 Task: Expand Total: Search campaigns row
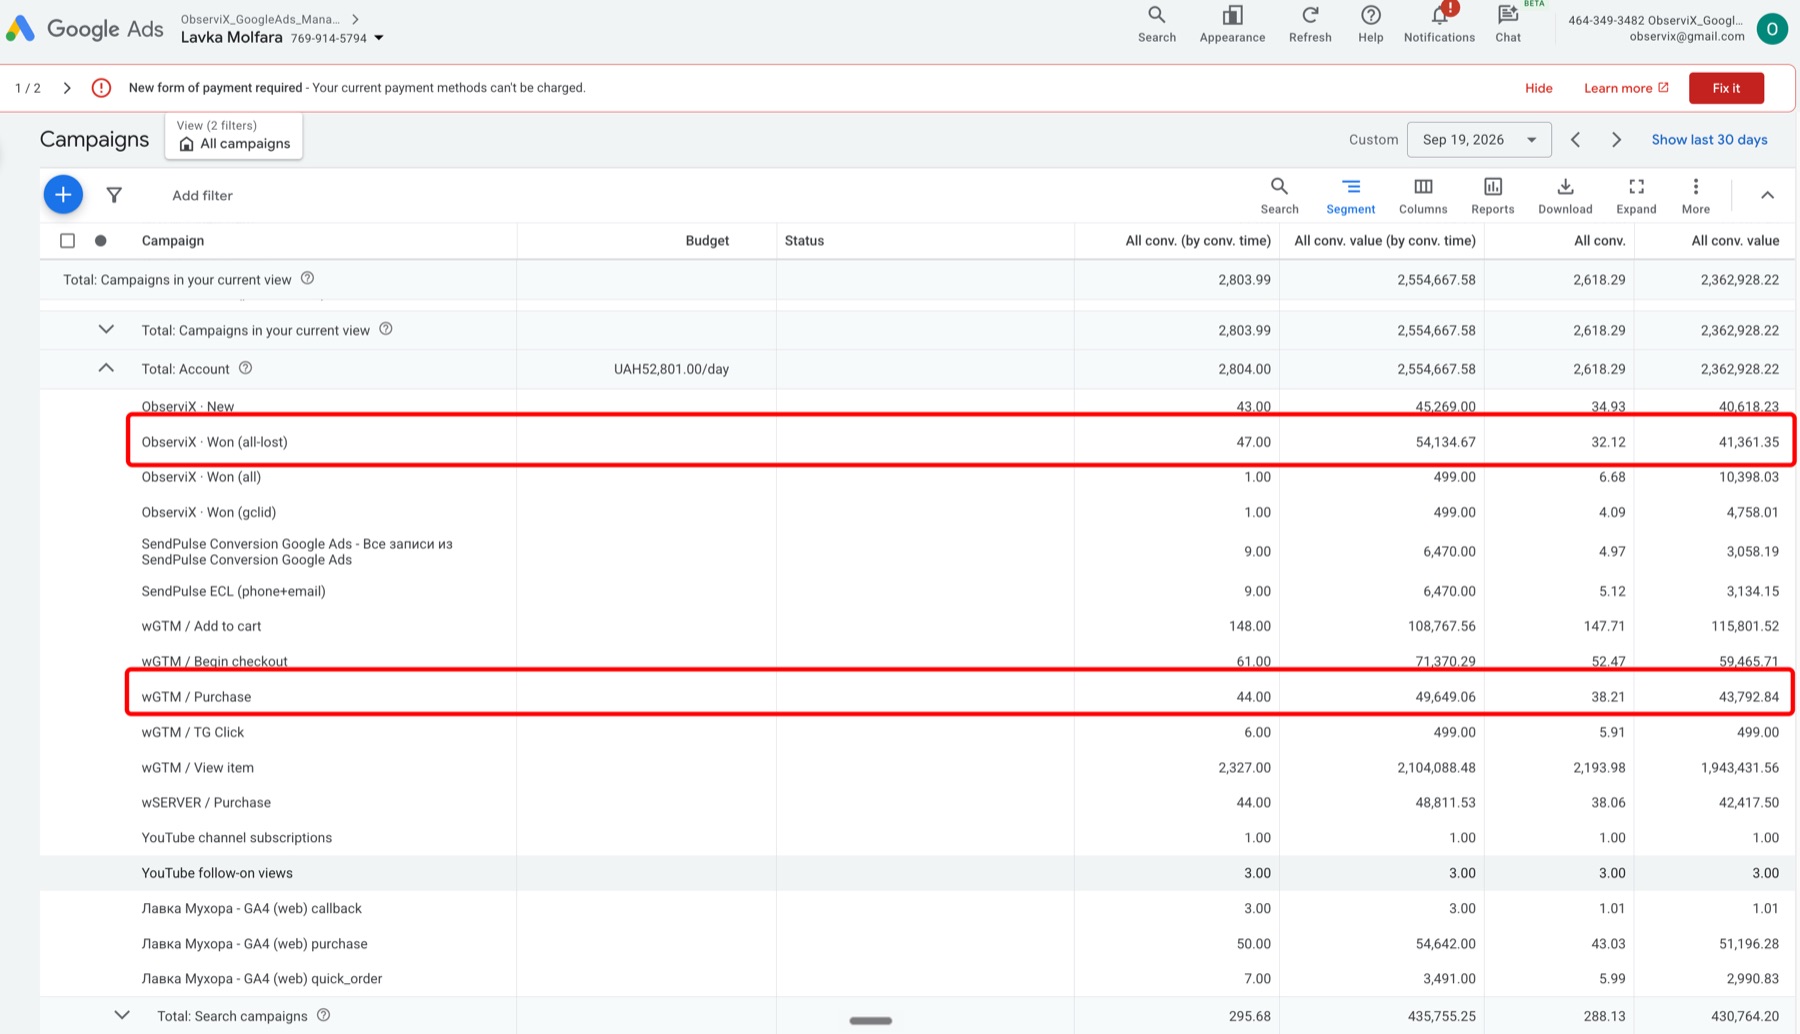[x=122, y=1015]
